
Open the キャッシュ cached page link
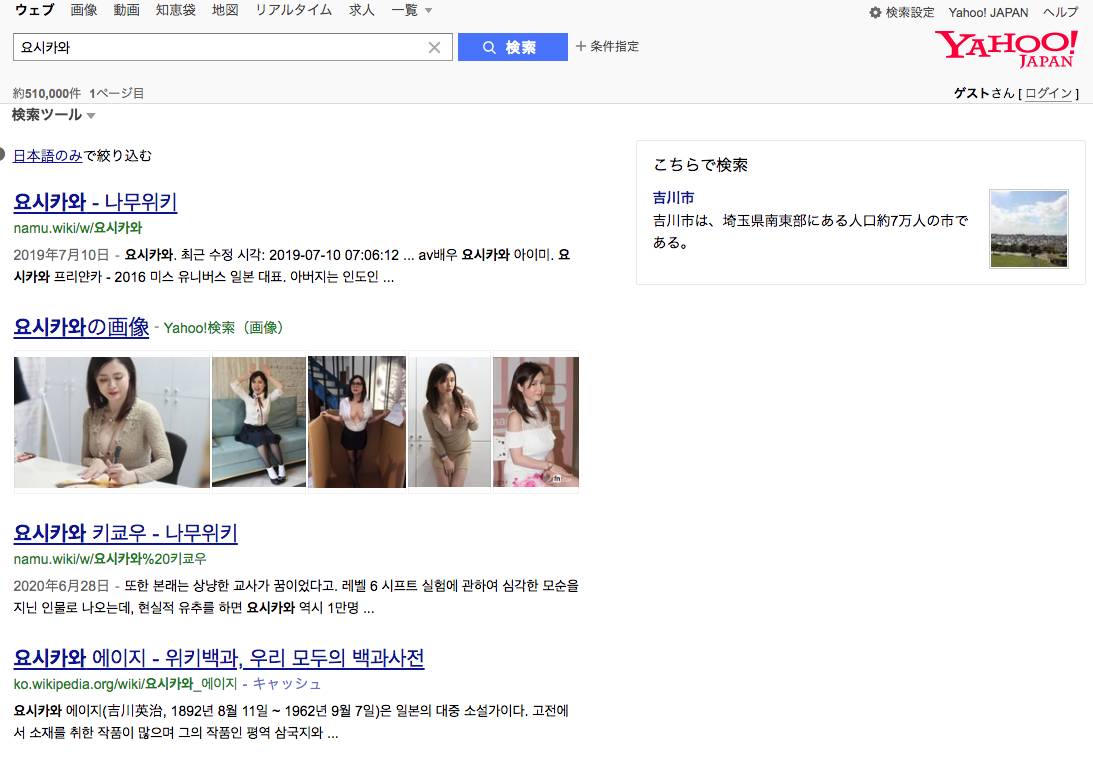pos(286,684)
